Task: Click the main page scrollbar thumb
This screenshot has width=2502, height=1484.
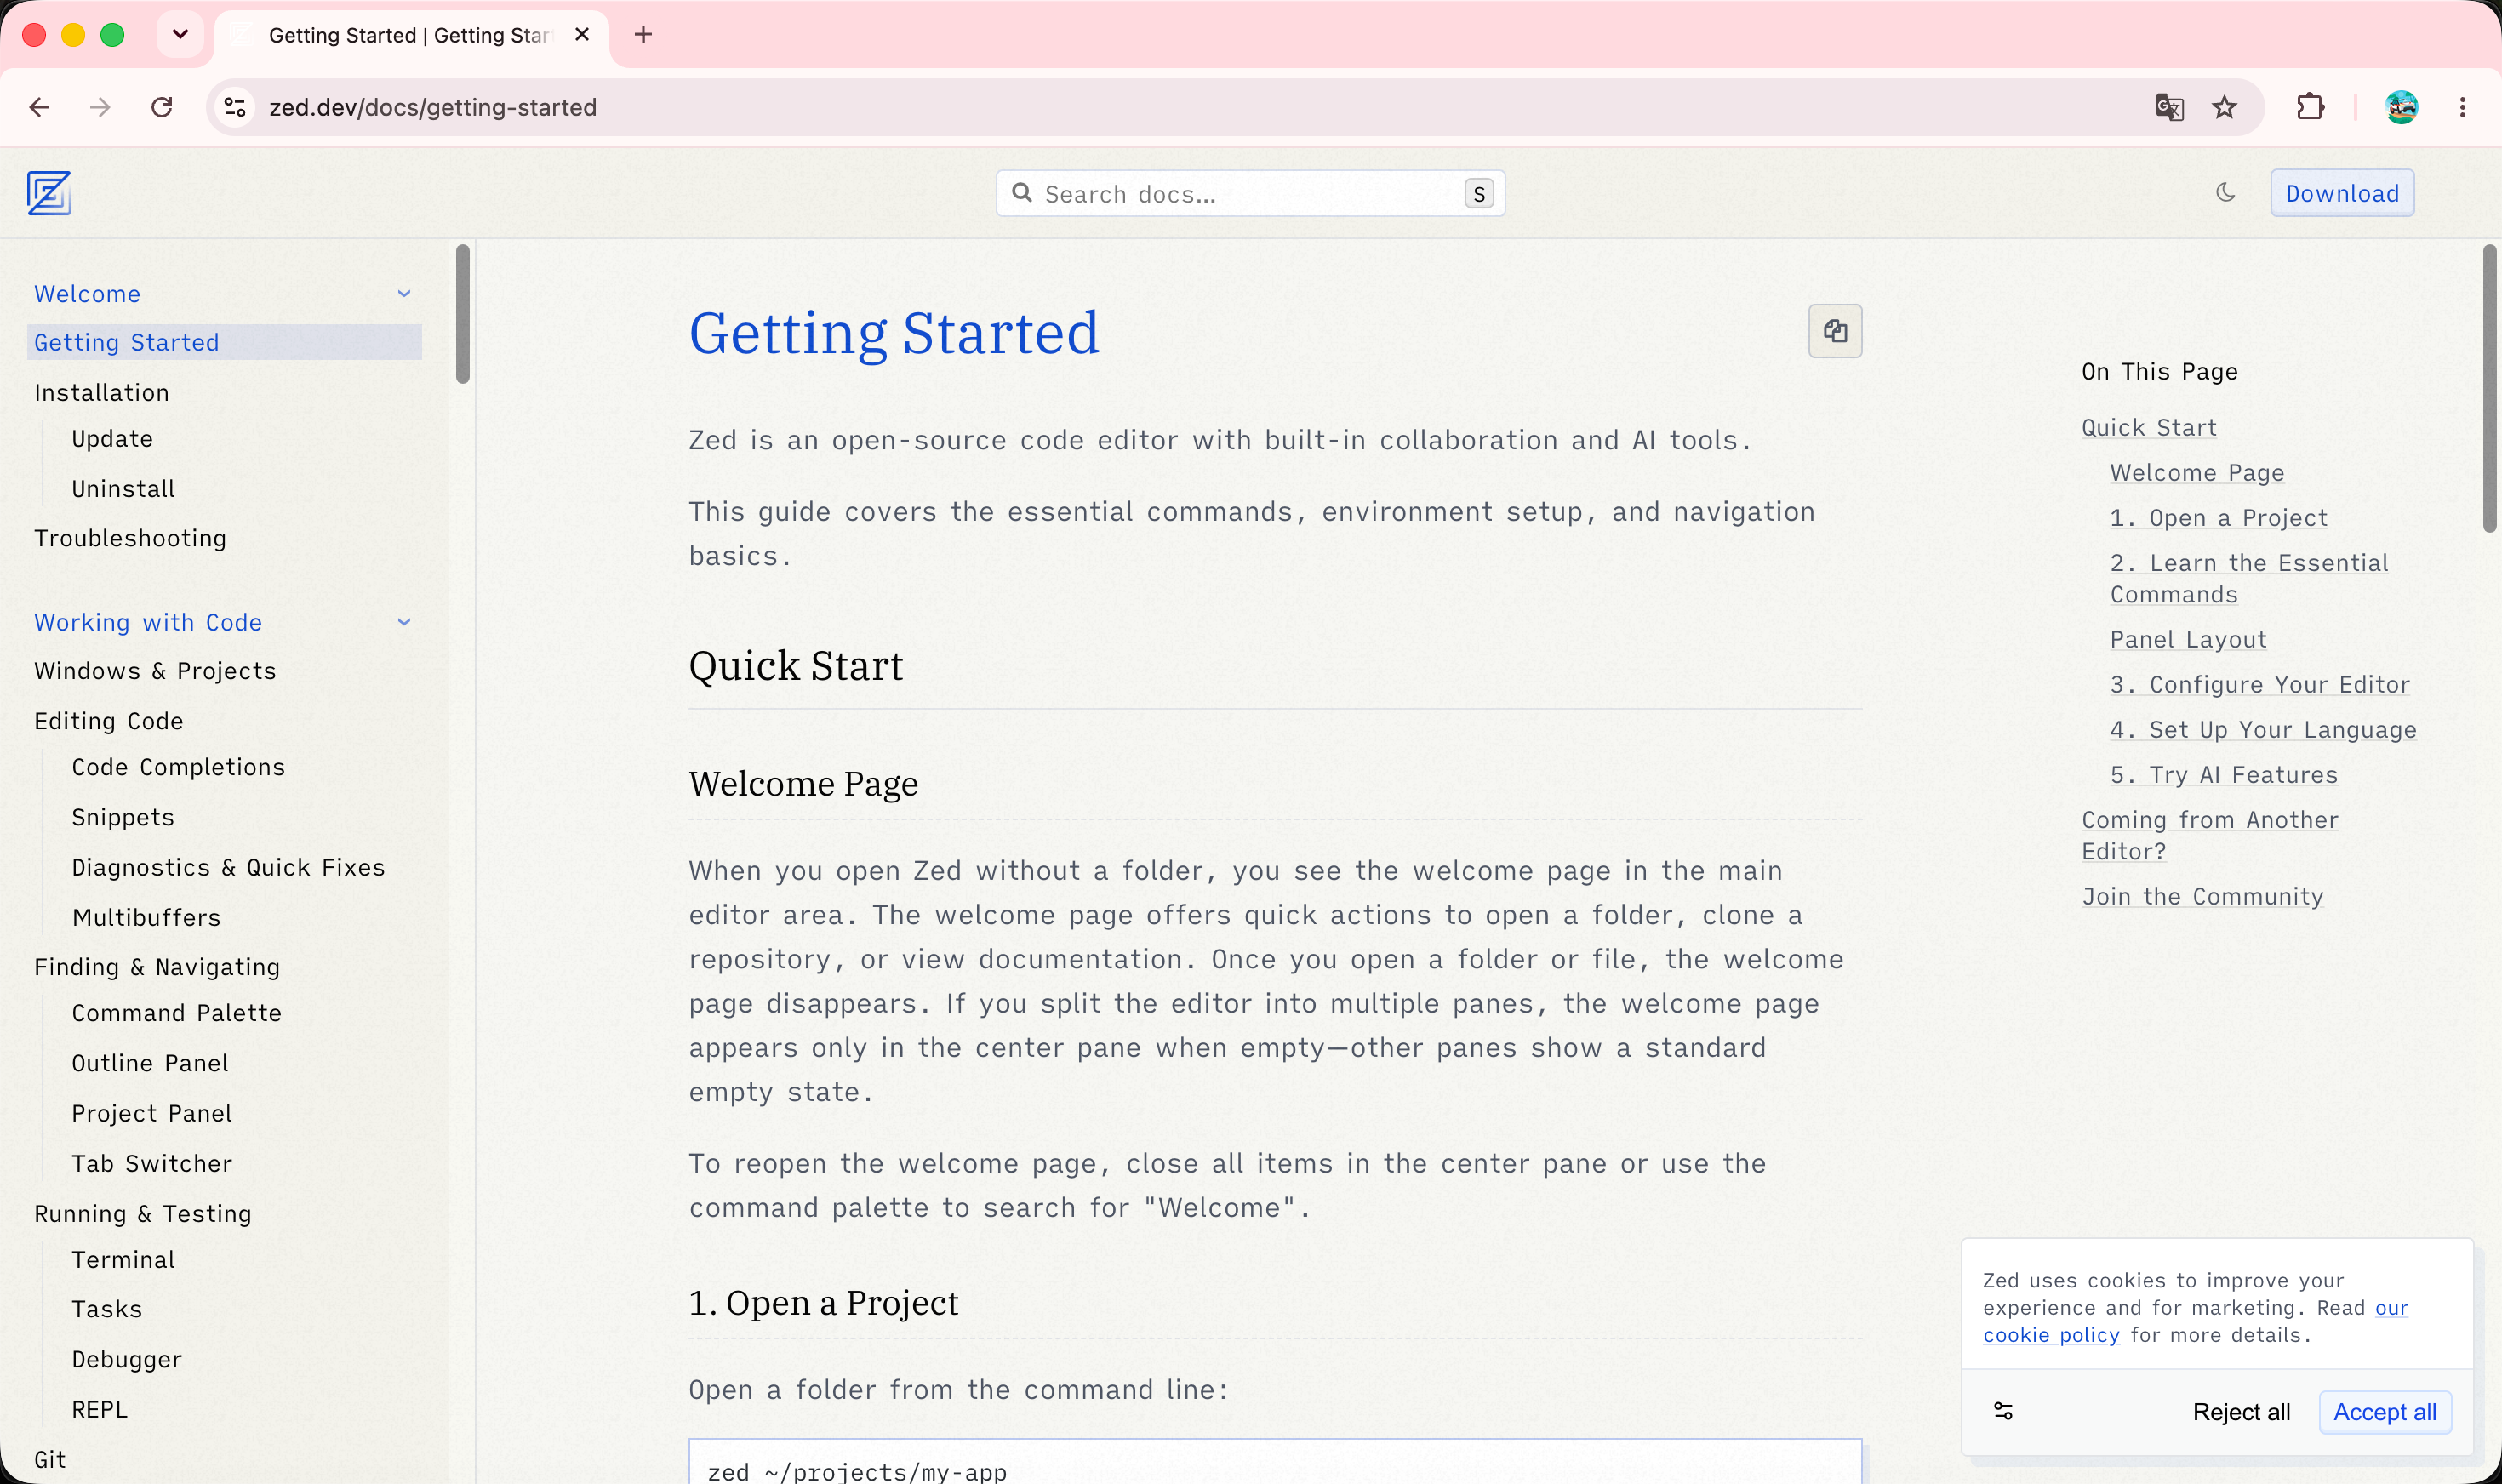Action: click(x=2489, y=389)
